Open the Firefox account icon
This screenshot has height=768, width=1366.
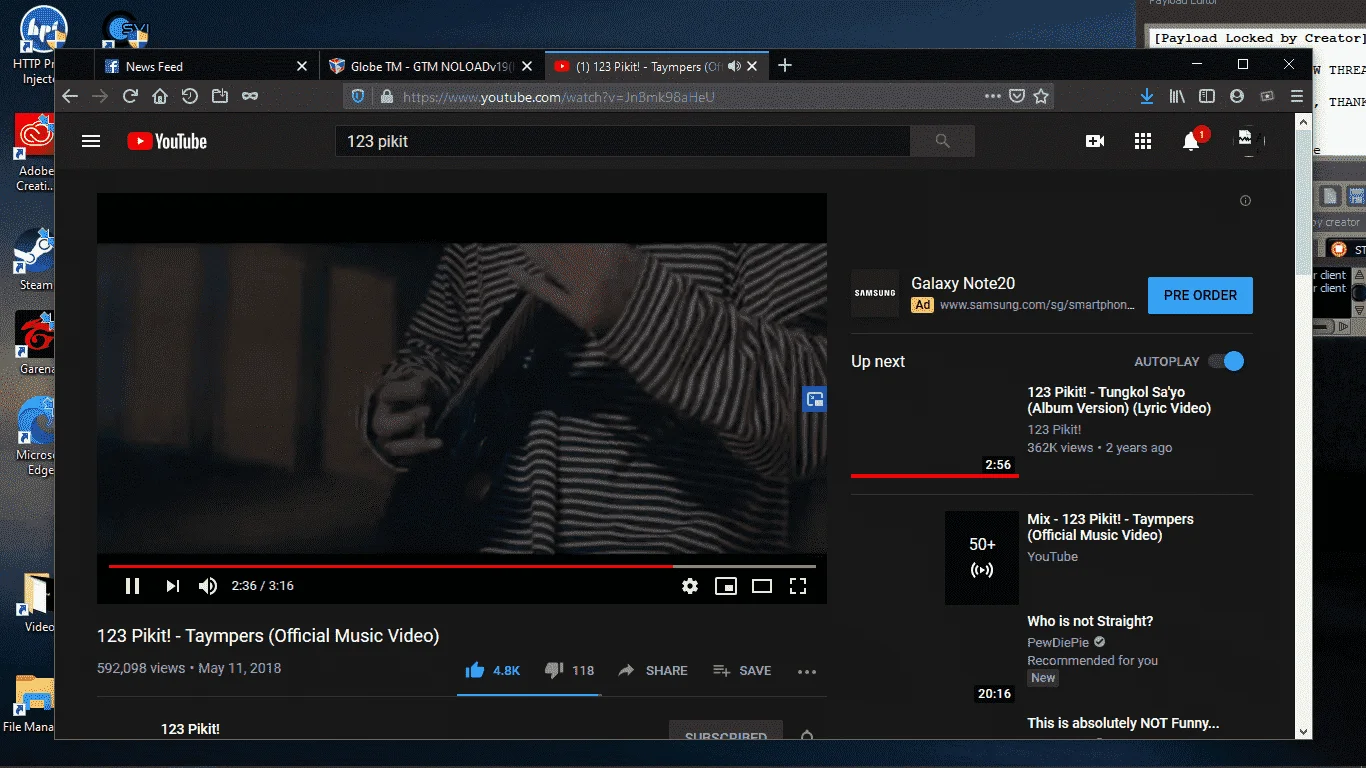1237,97
